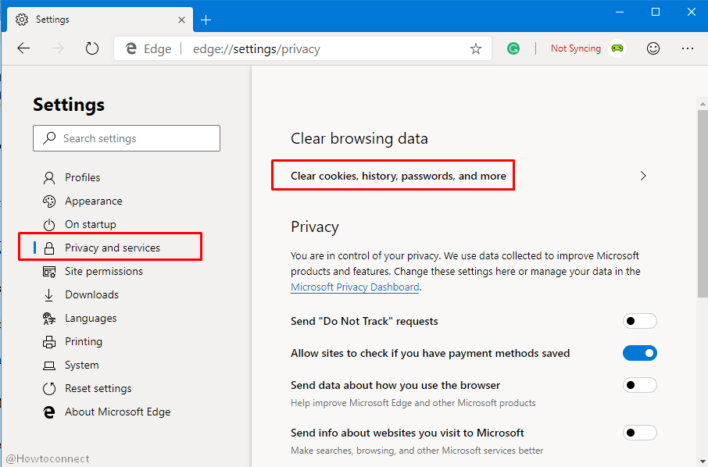Screen dimensions: 708x467
Task: Open System settings
Action: [x=82, y=365]
